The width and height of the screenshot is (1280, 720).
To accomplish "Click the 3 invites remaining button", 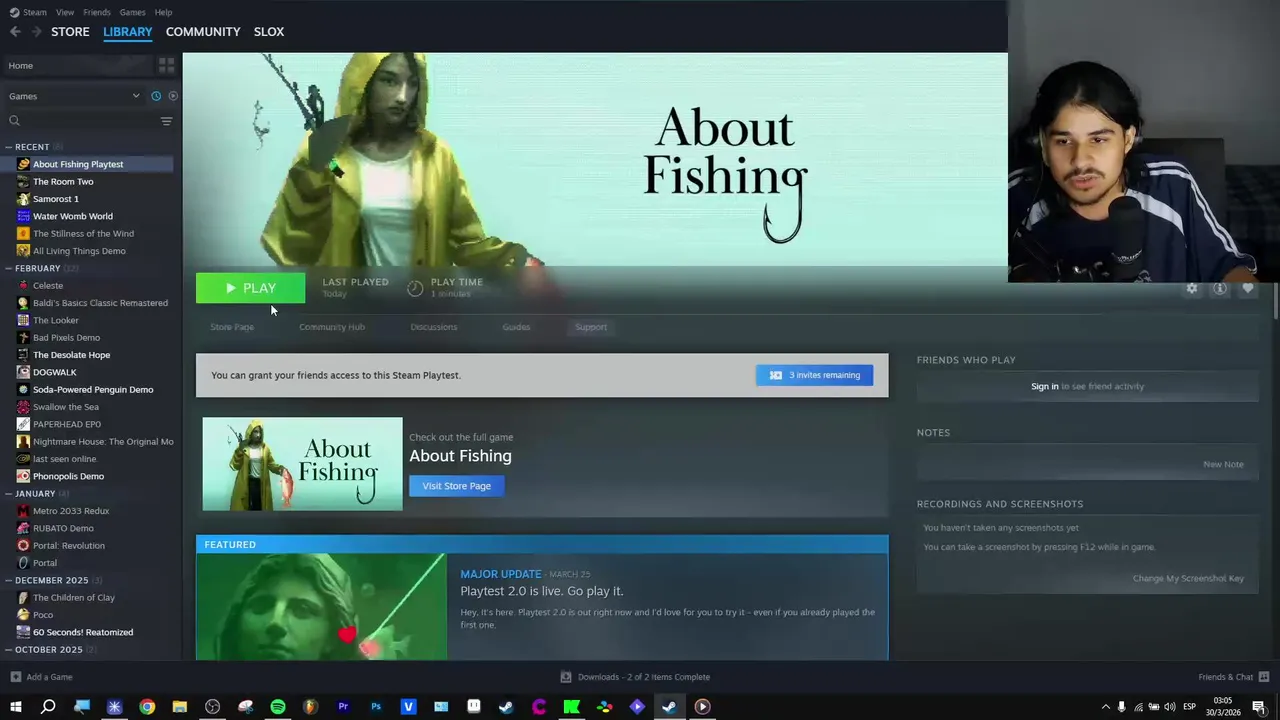I will [x=814, y=375].
